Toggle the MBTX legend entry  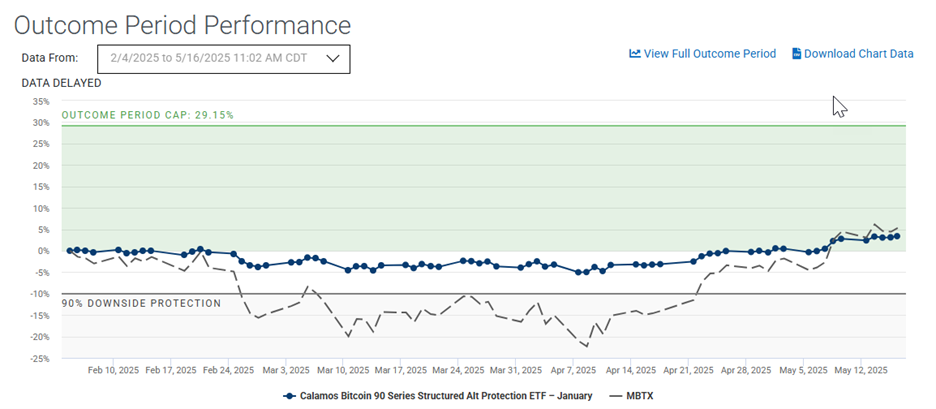(633, 396)
